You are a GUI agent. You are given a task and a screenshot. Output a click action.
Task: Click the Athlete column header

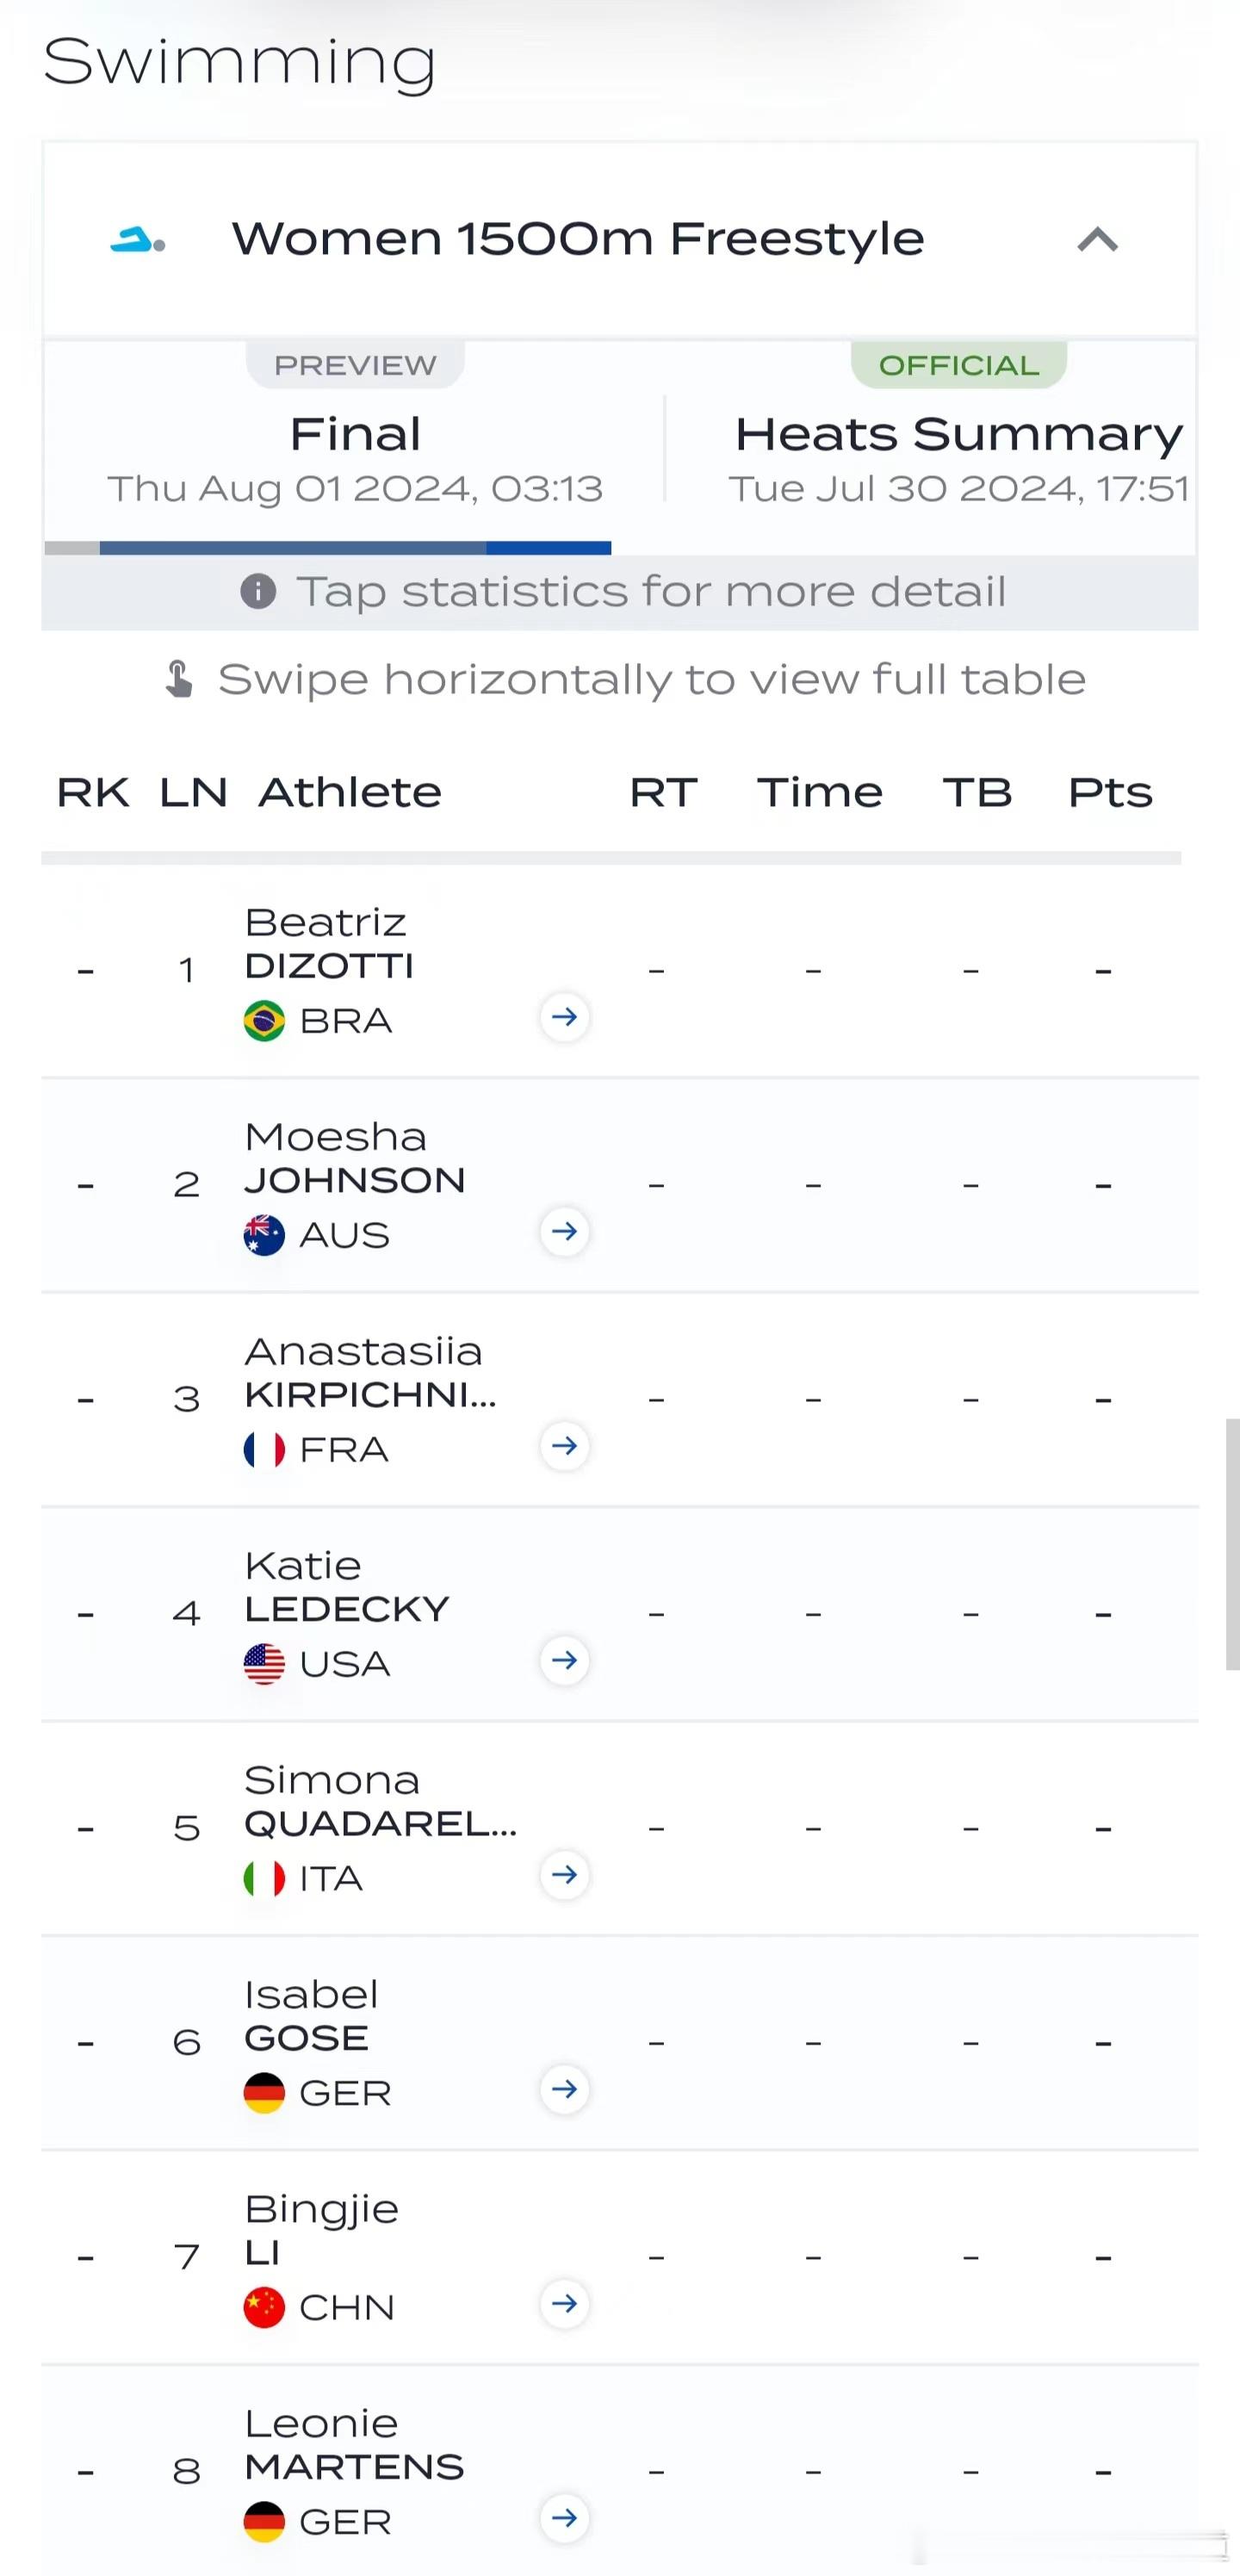click(x=350, y=792)
